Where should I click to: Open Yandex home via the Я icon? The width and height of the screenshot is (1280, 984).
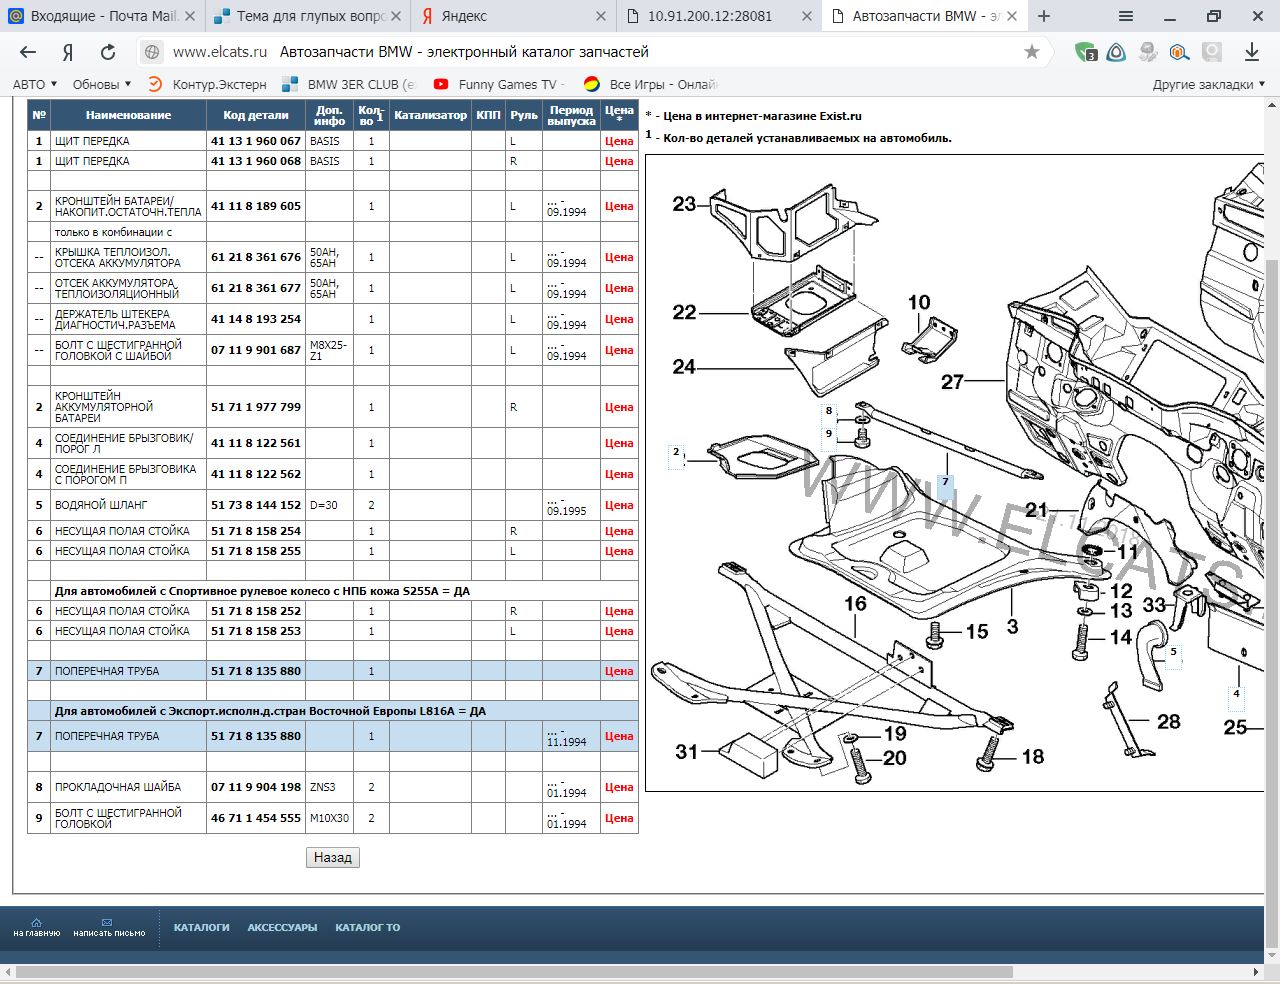pos(68,52)
